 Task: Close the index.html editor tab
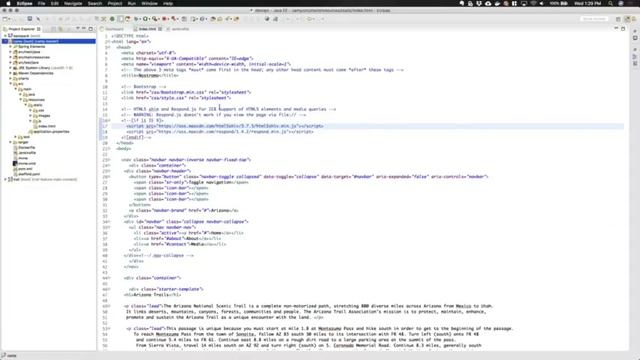tap(160, 29)
